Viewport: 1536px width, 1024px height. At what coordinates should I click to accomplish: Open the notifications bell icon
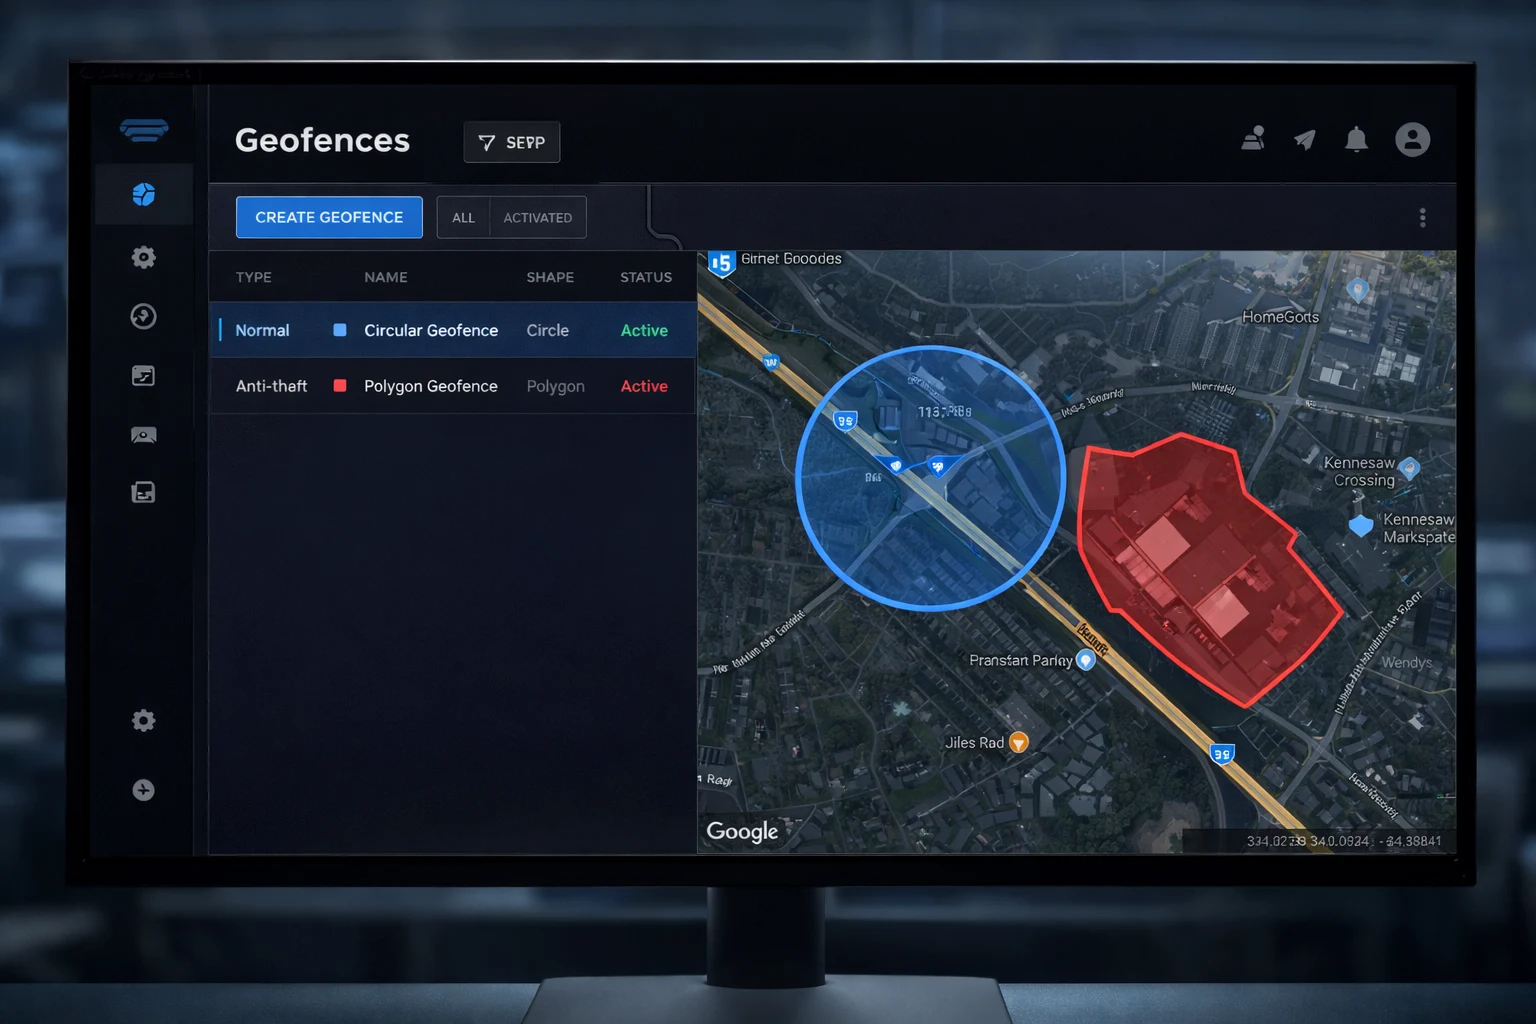tap(1356, 140)
